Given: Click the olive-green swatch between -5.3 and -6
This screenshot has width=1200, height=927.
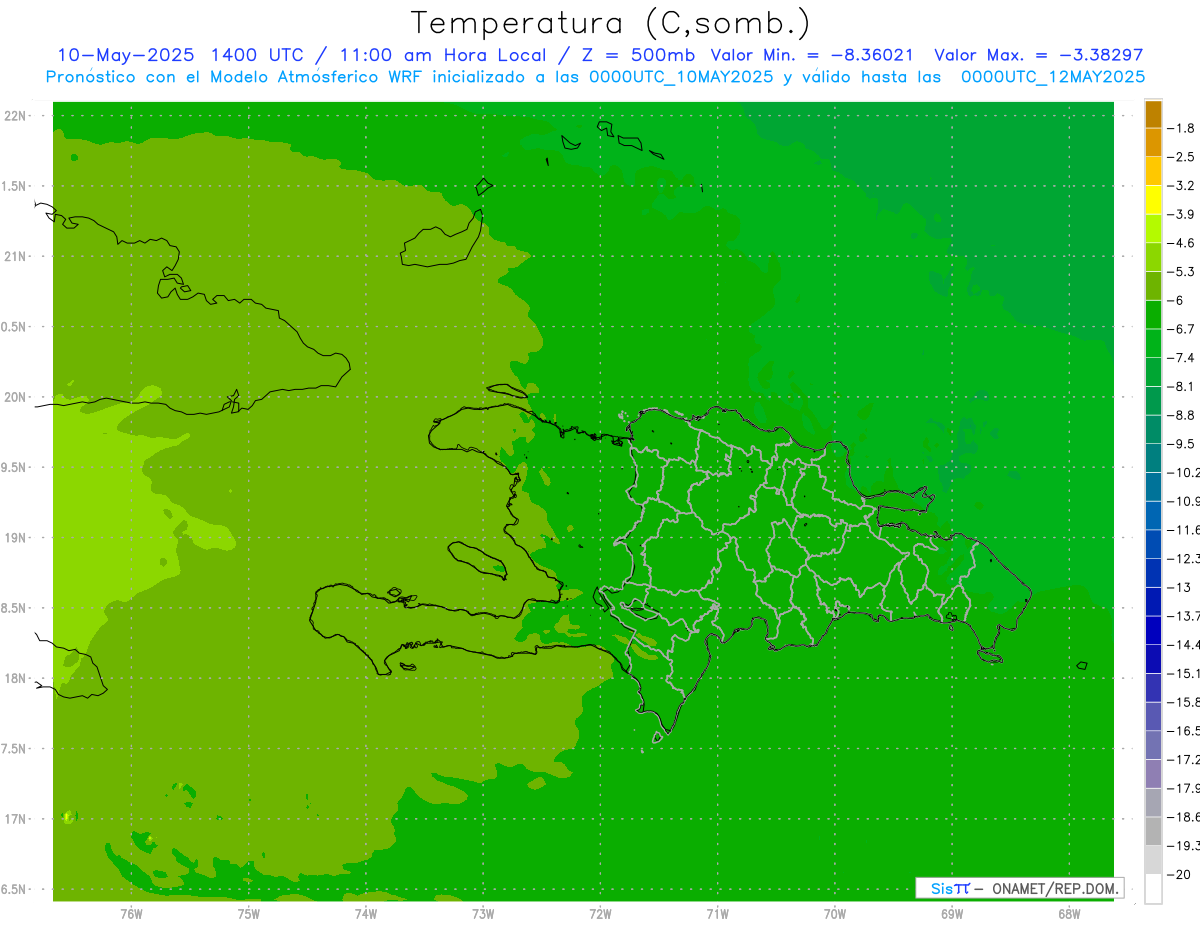Looking at the screenshot, I should [x=1153, y=286].
